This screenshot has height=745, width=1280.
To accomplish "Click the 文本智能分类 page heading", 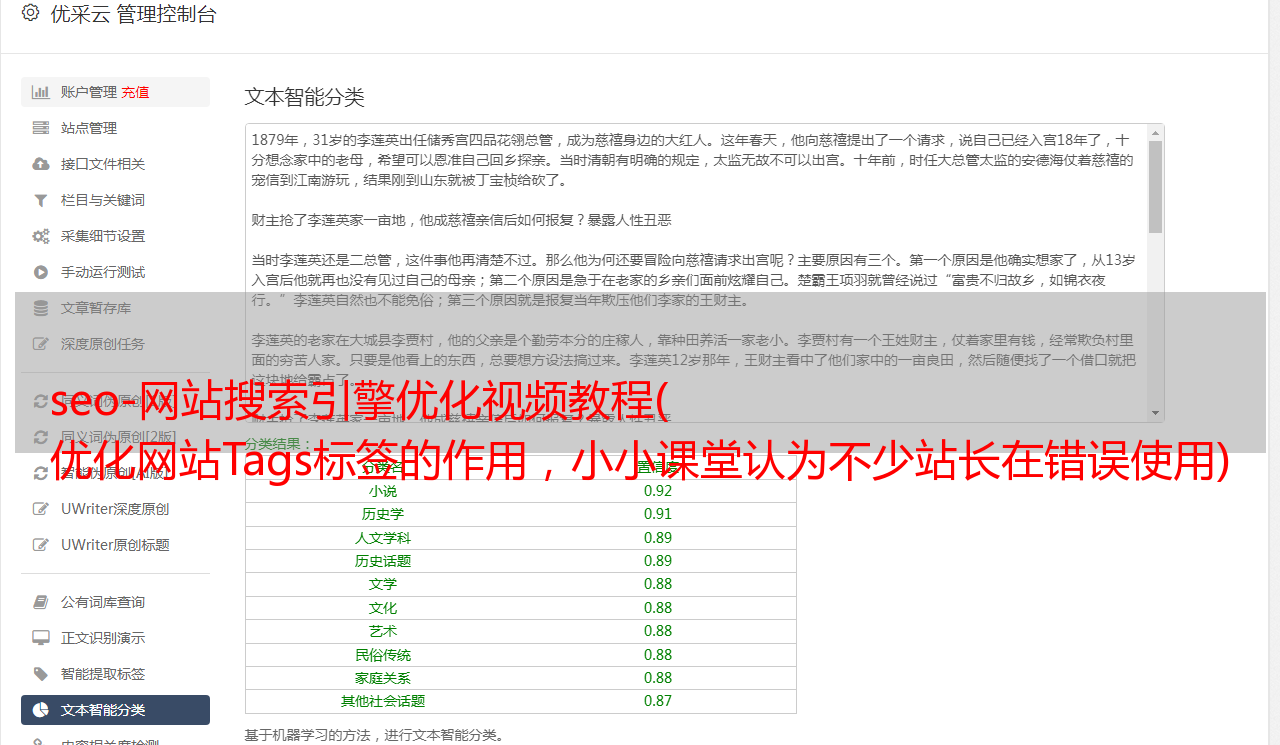I will point(305,97).
